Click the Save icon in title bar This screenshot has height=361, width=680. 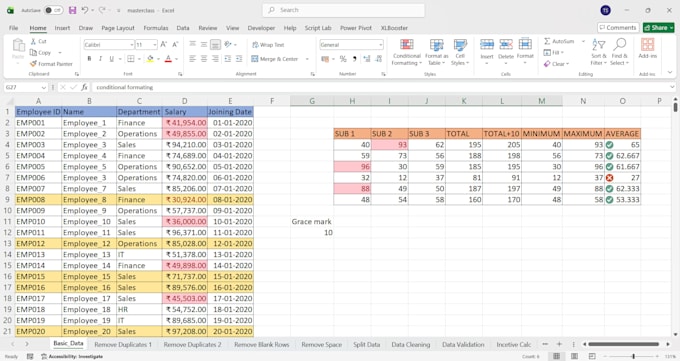pyautogui.click(x=72, y=10)
